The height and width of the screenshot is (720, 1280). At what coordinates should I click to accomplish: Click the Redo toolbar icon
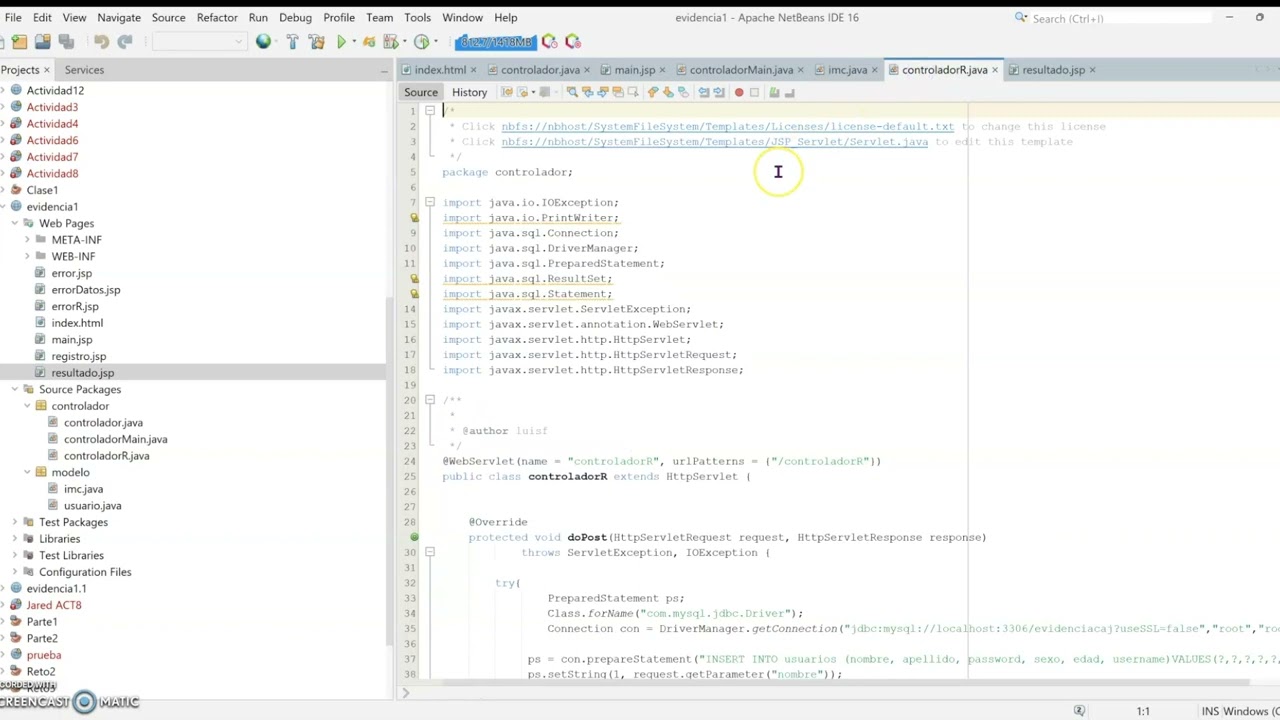[124, 42]
